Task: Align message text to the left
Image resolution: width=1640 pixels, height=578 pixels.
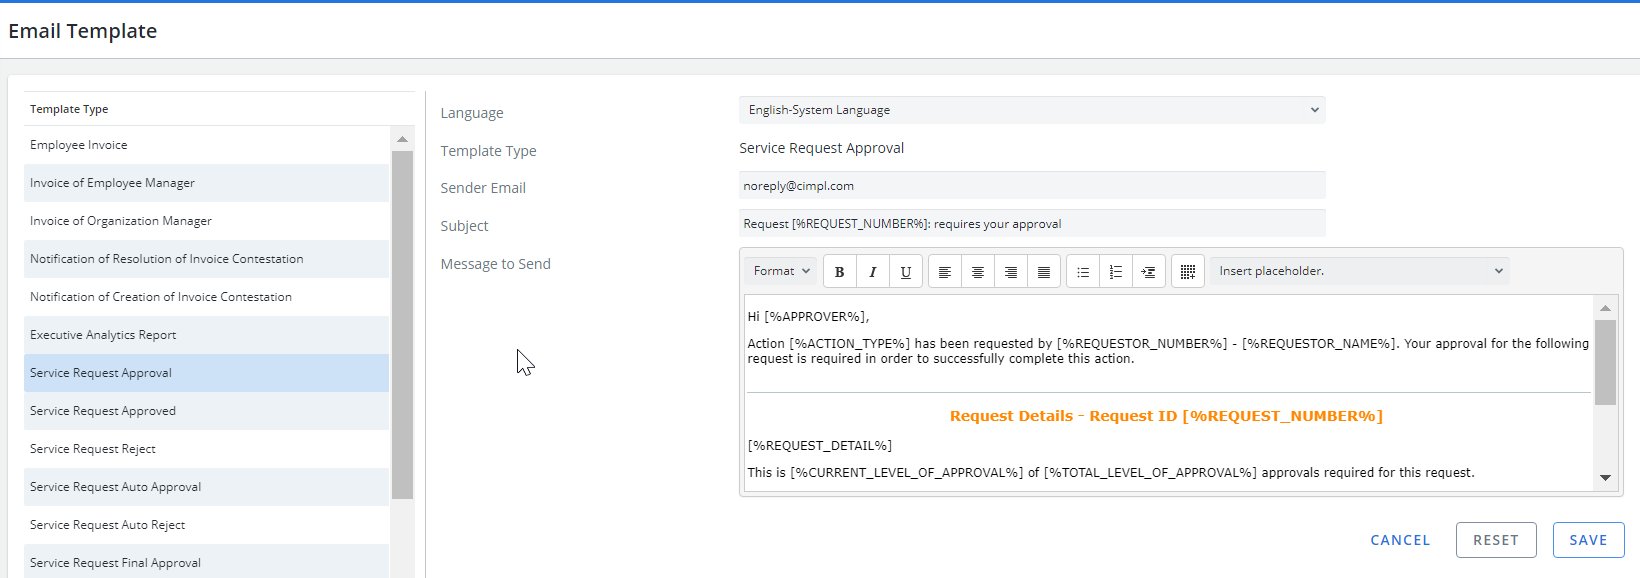Action: click(x=945, y=271)
